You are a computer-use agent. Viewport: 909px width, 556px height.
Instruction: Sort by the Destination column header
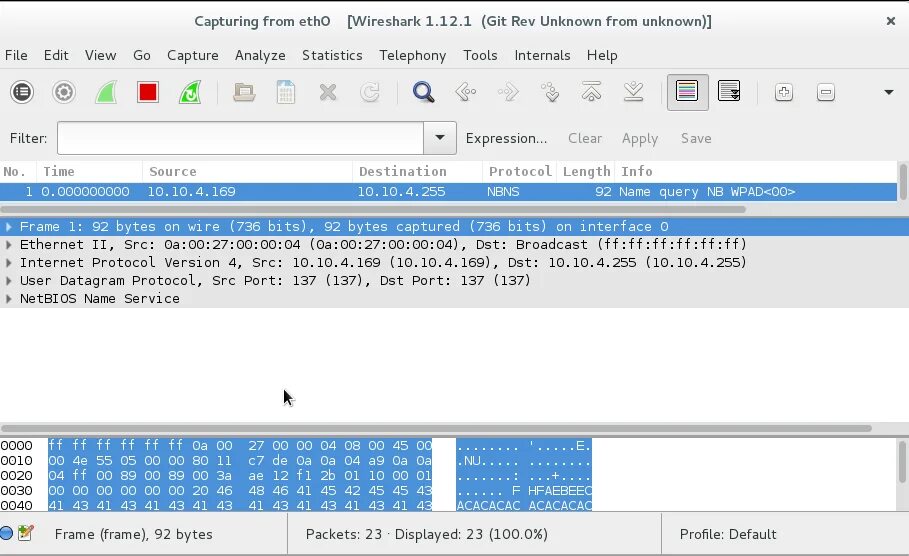coord(417,172)
